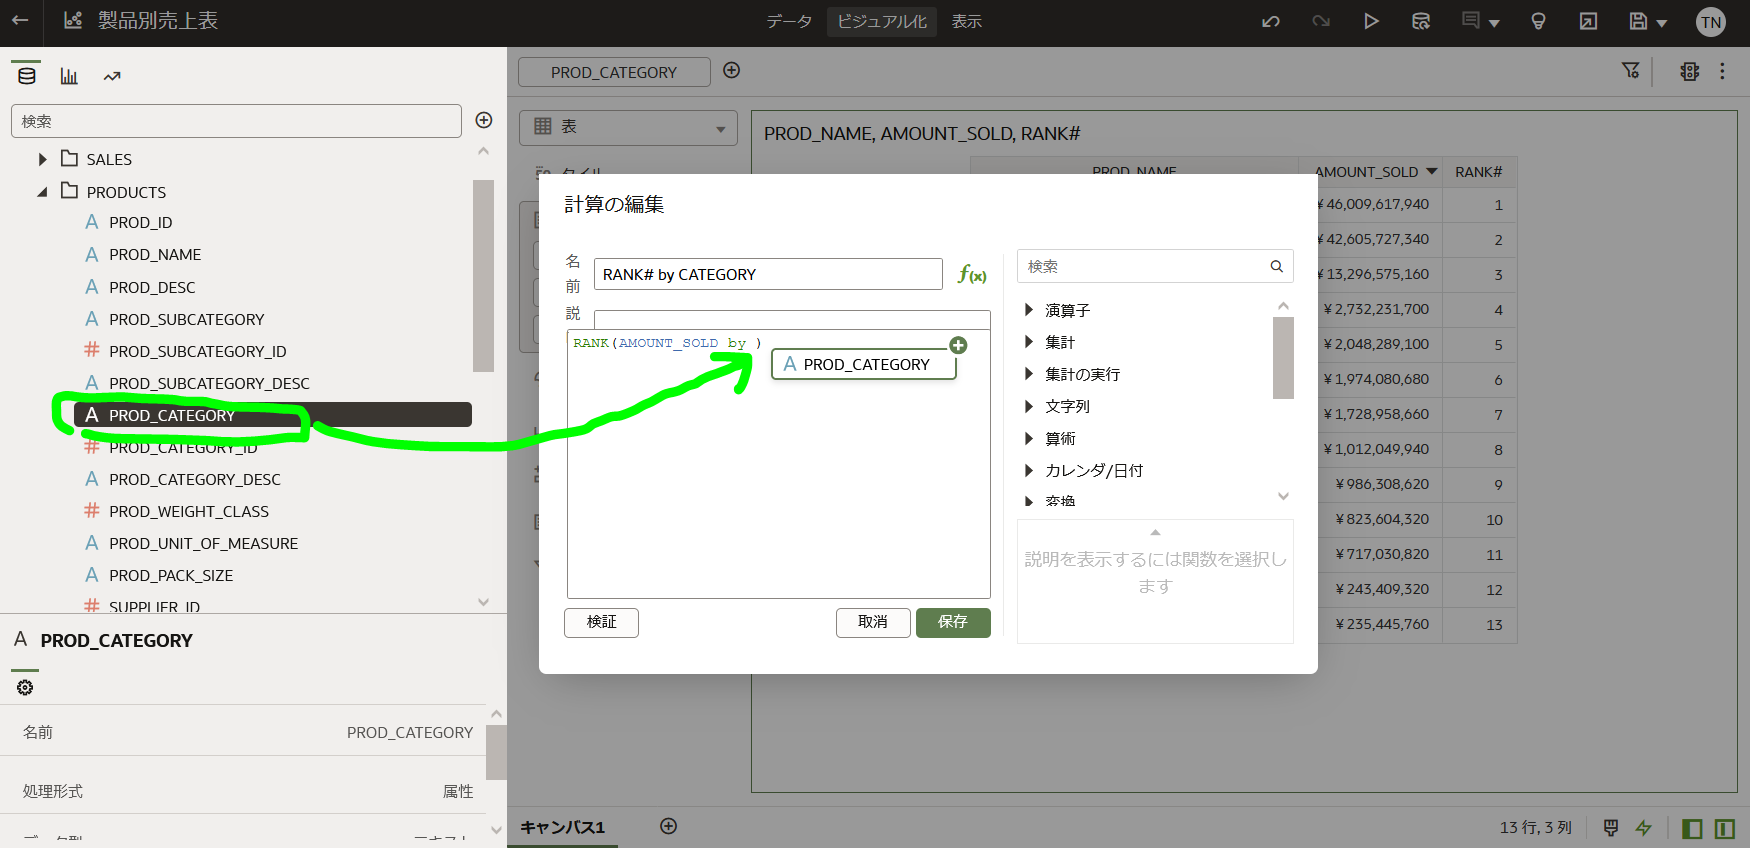
Task: Add a new canvas with plus icon
Action: click(669, 826)
